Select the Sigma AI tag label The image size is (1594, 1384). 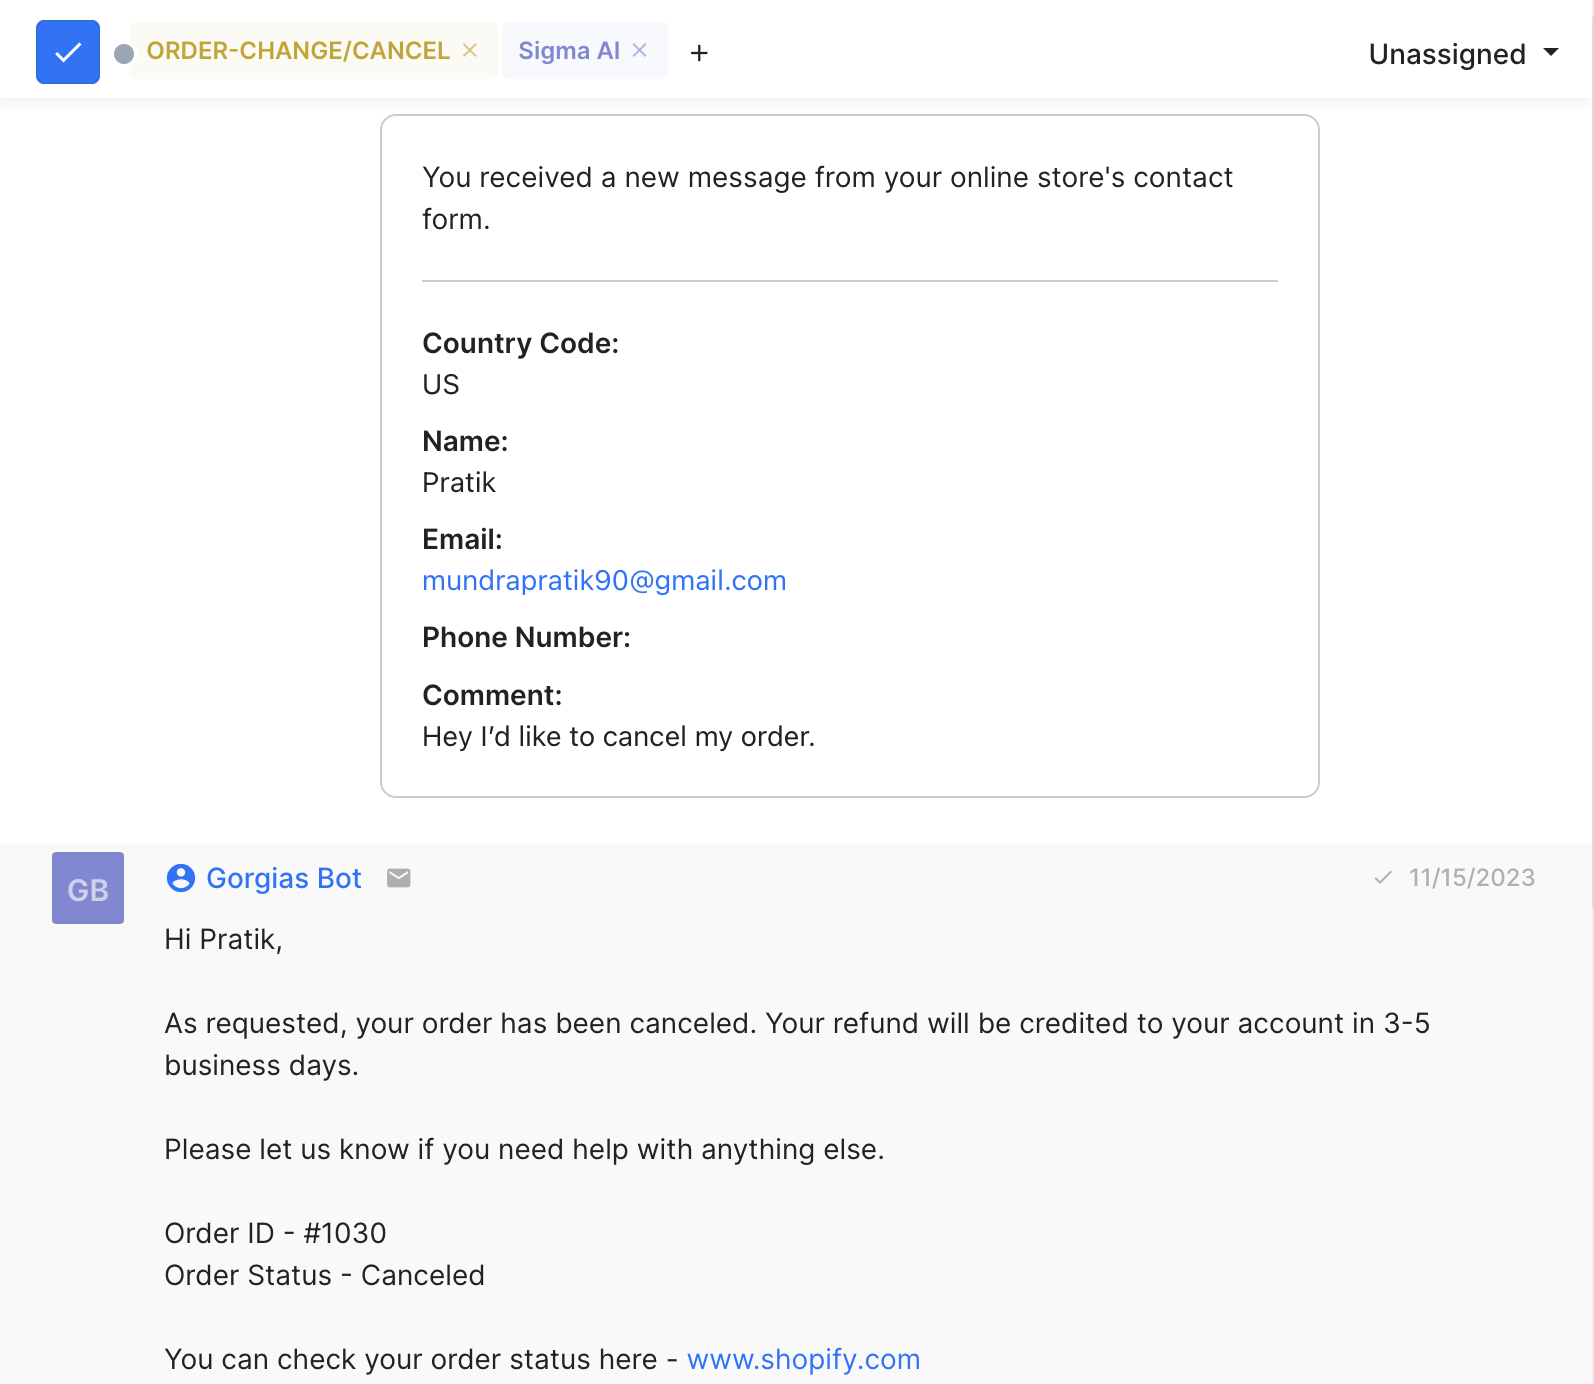(568, 51)
